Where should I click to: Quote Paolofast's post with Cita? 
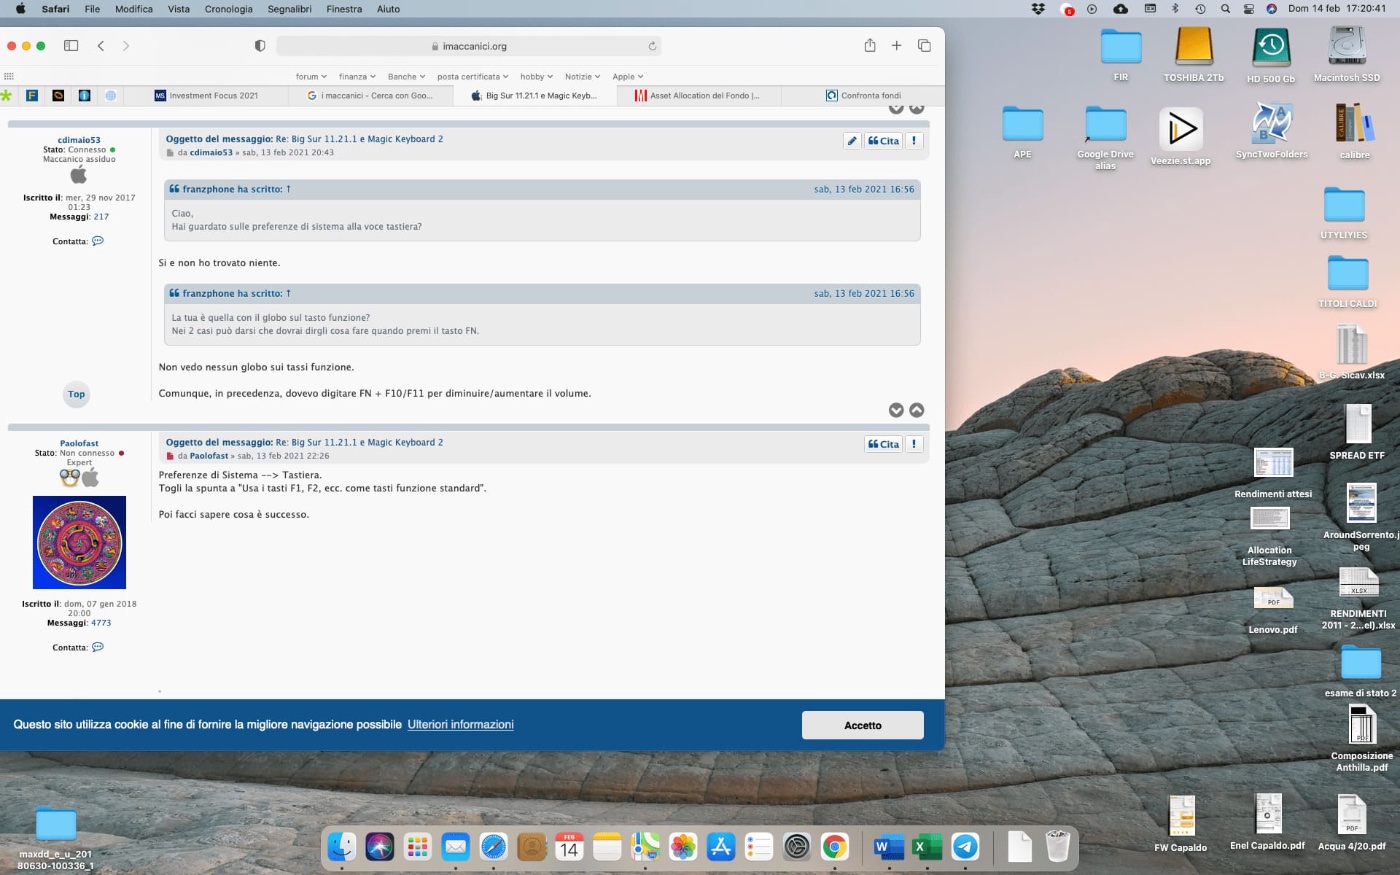pos(883,444)
